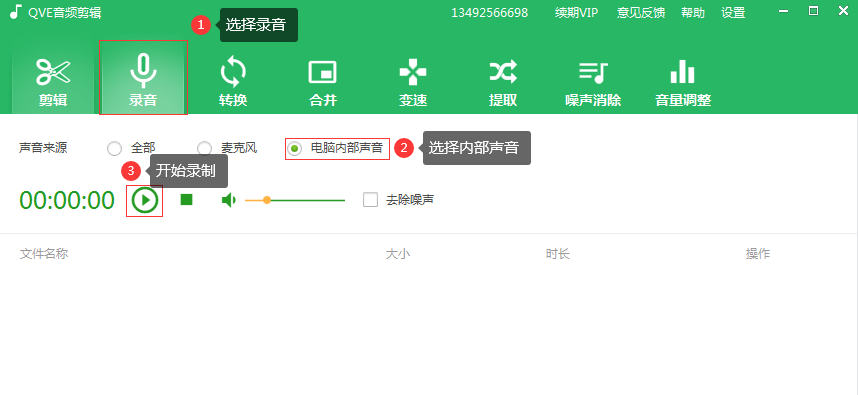
Task: Click account number 13492566698
Action: pos(489,13)
